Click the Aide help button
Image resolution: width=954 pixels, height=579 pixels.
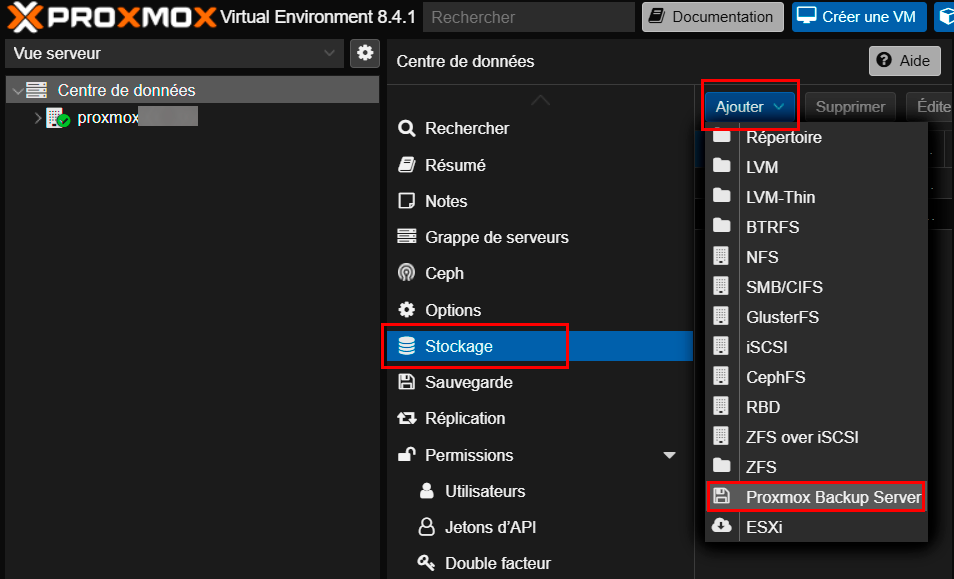(x=904, y=61)
